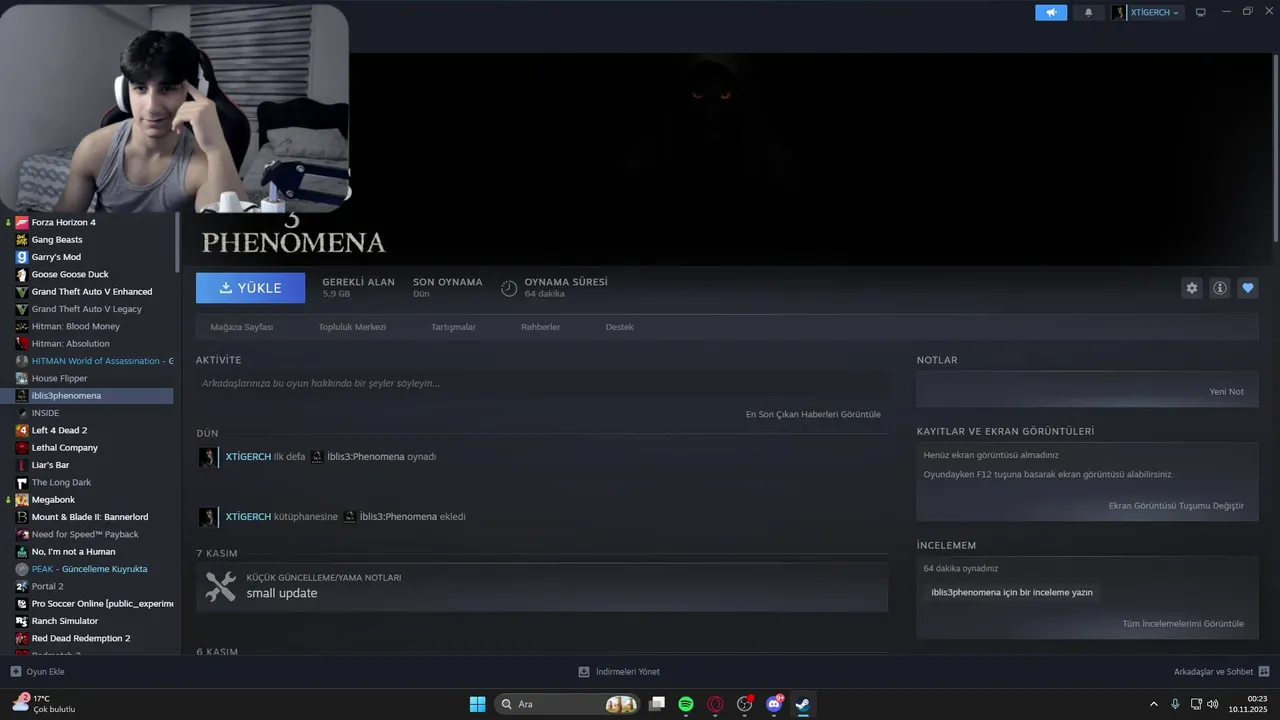Click the YÜKLE install button
This screenshot has width=1280, height=720.
pos(251,288)
